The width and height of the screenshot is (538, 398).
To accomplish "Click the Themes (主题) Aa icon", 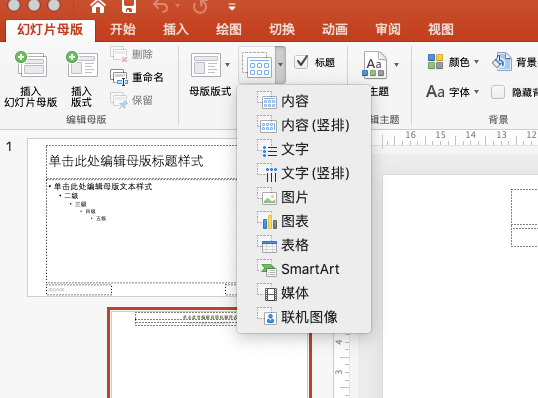I will (x=374, y=65).
